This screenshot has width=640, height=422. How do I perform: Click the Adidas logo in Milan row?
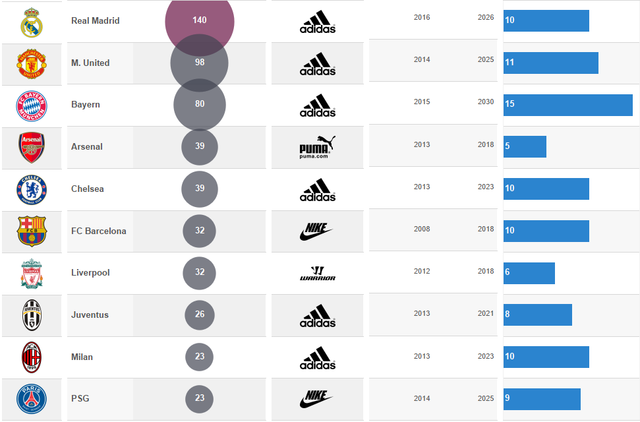(x=318, y=358)
